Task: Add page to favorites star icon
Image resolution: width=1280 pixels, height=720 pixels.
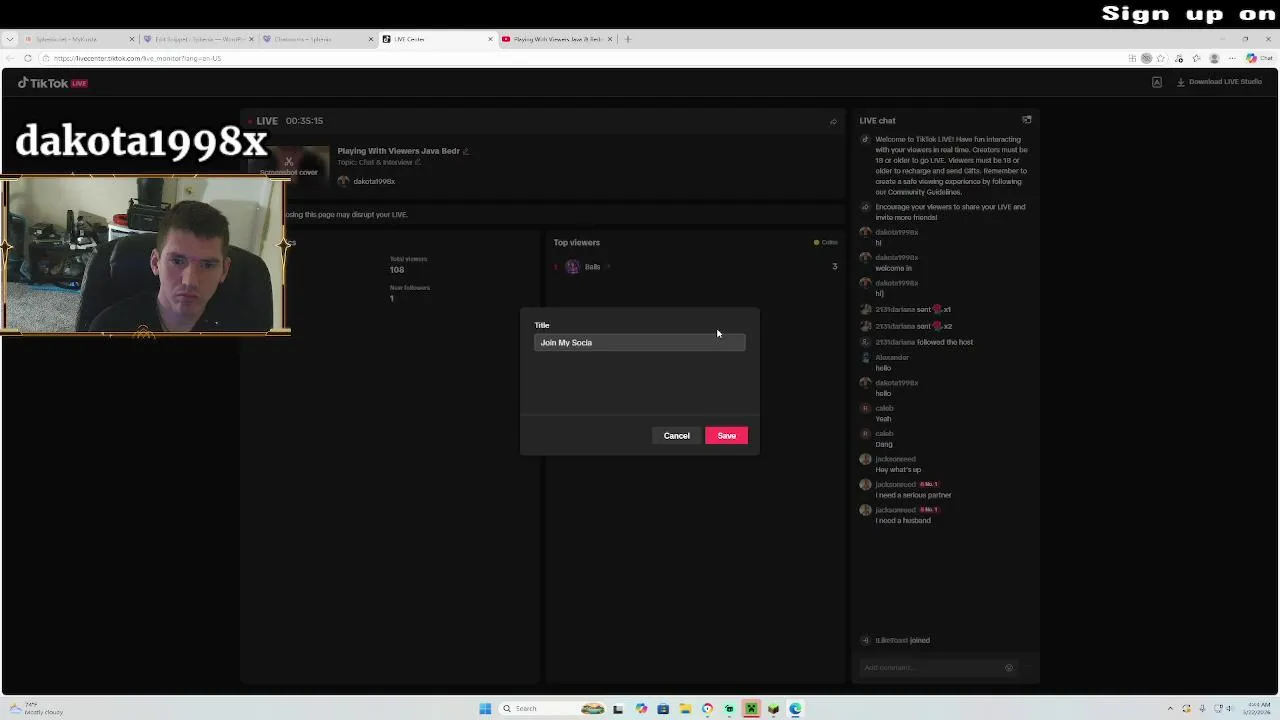Action: click(x=1163, y=58)
